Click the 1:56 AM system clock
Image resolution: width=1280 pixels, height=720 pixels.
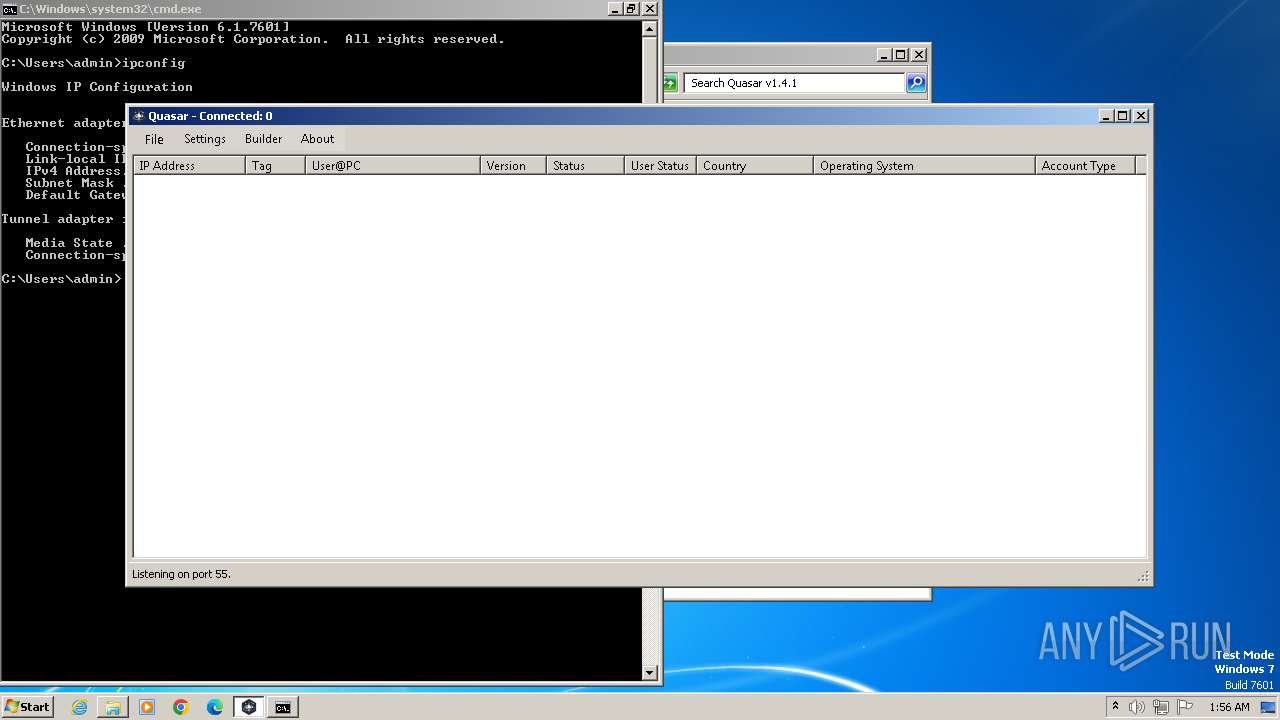point(1229,707)
